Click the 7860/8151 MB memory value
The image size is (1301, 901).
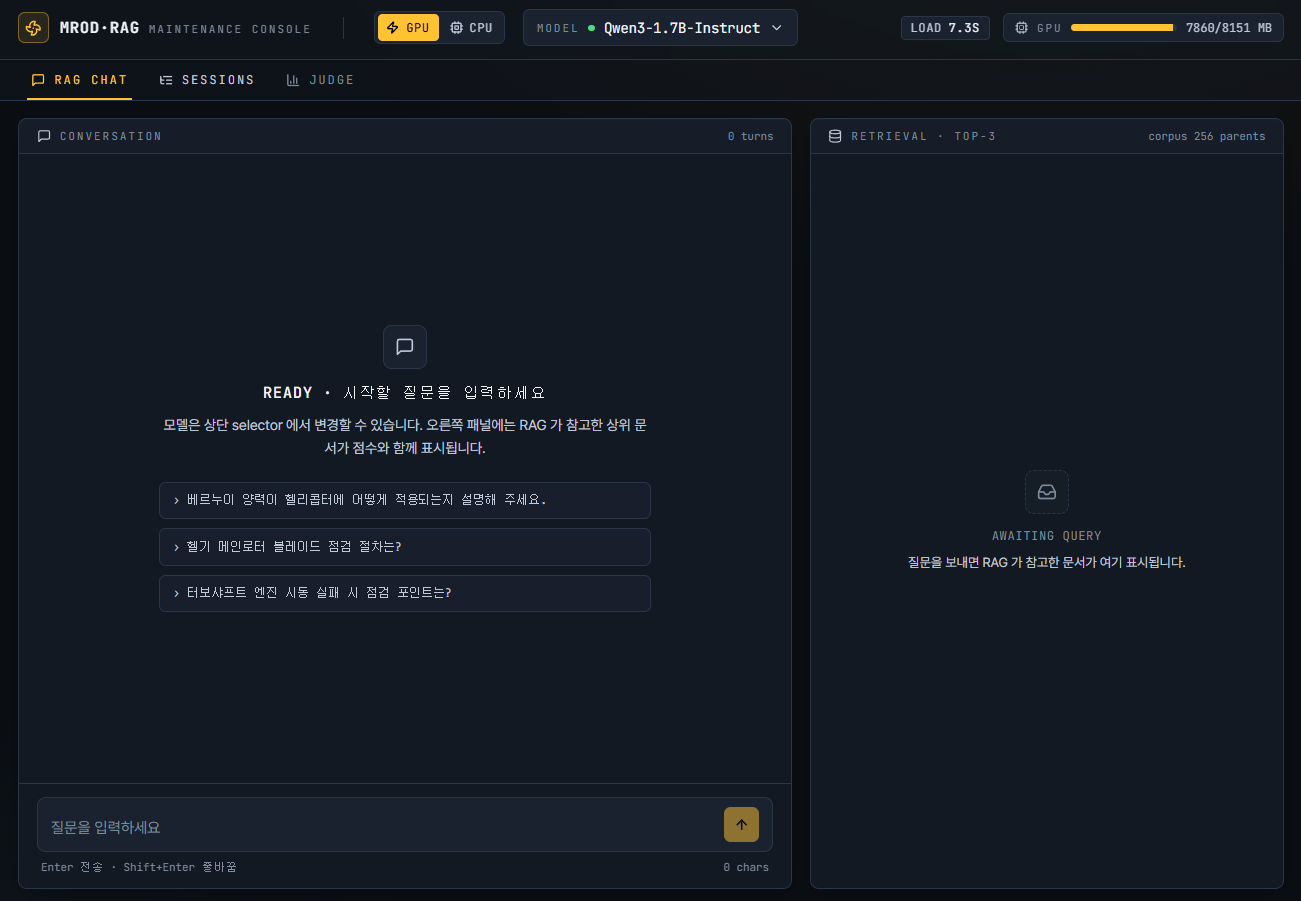click(1229, 28)
